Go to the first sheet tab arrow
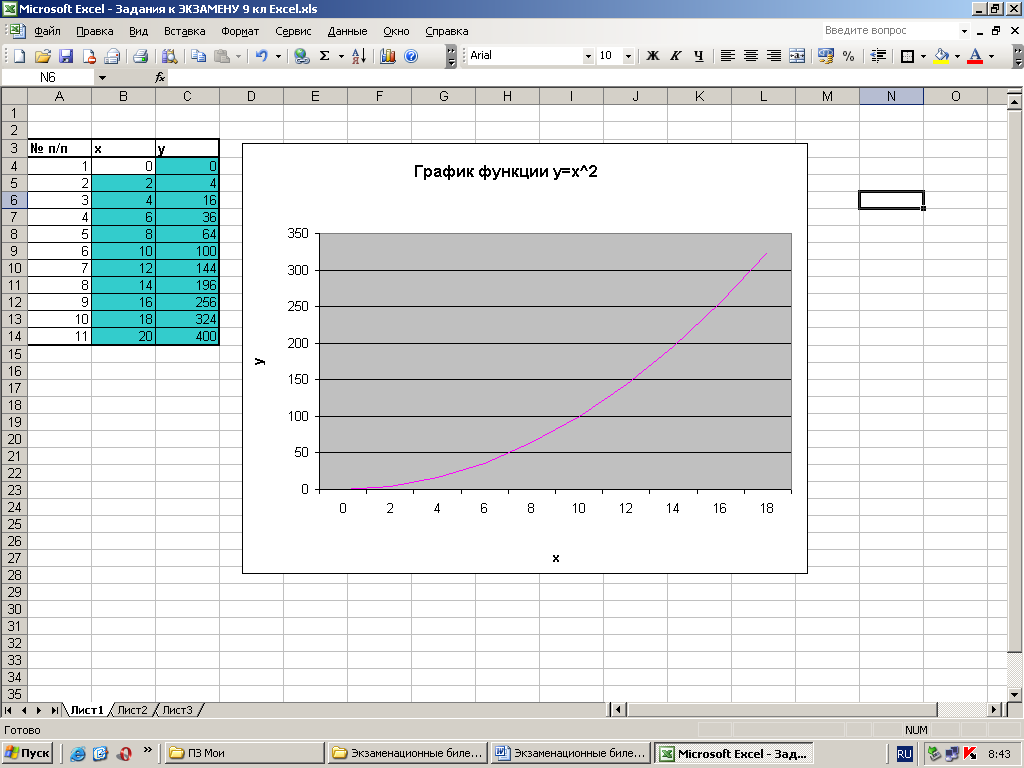 (8, 710)
